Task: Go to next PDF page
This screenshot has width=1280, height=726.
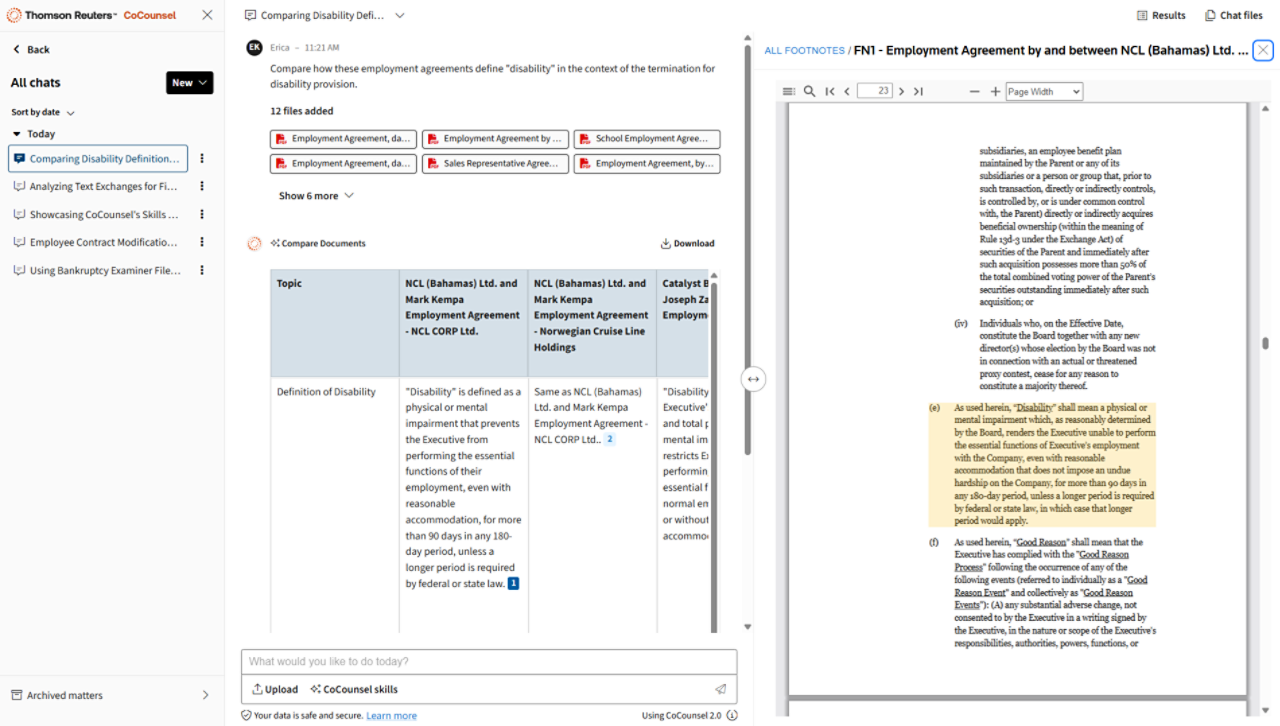Action: pos(901,91)
